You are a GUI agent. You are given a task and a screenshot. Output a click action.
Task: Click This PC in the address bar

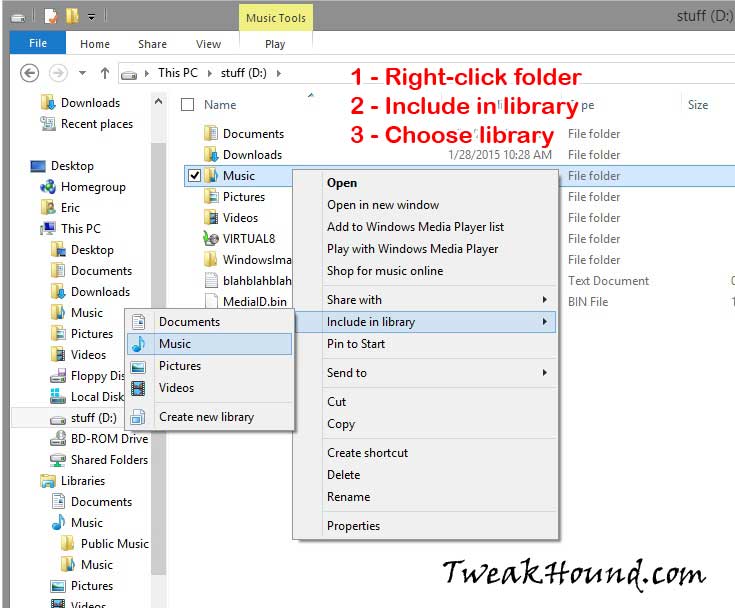178,73
